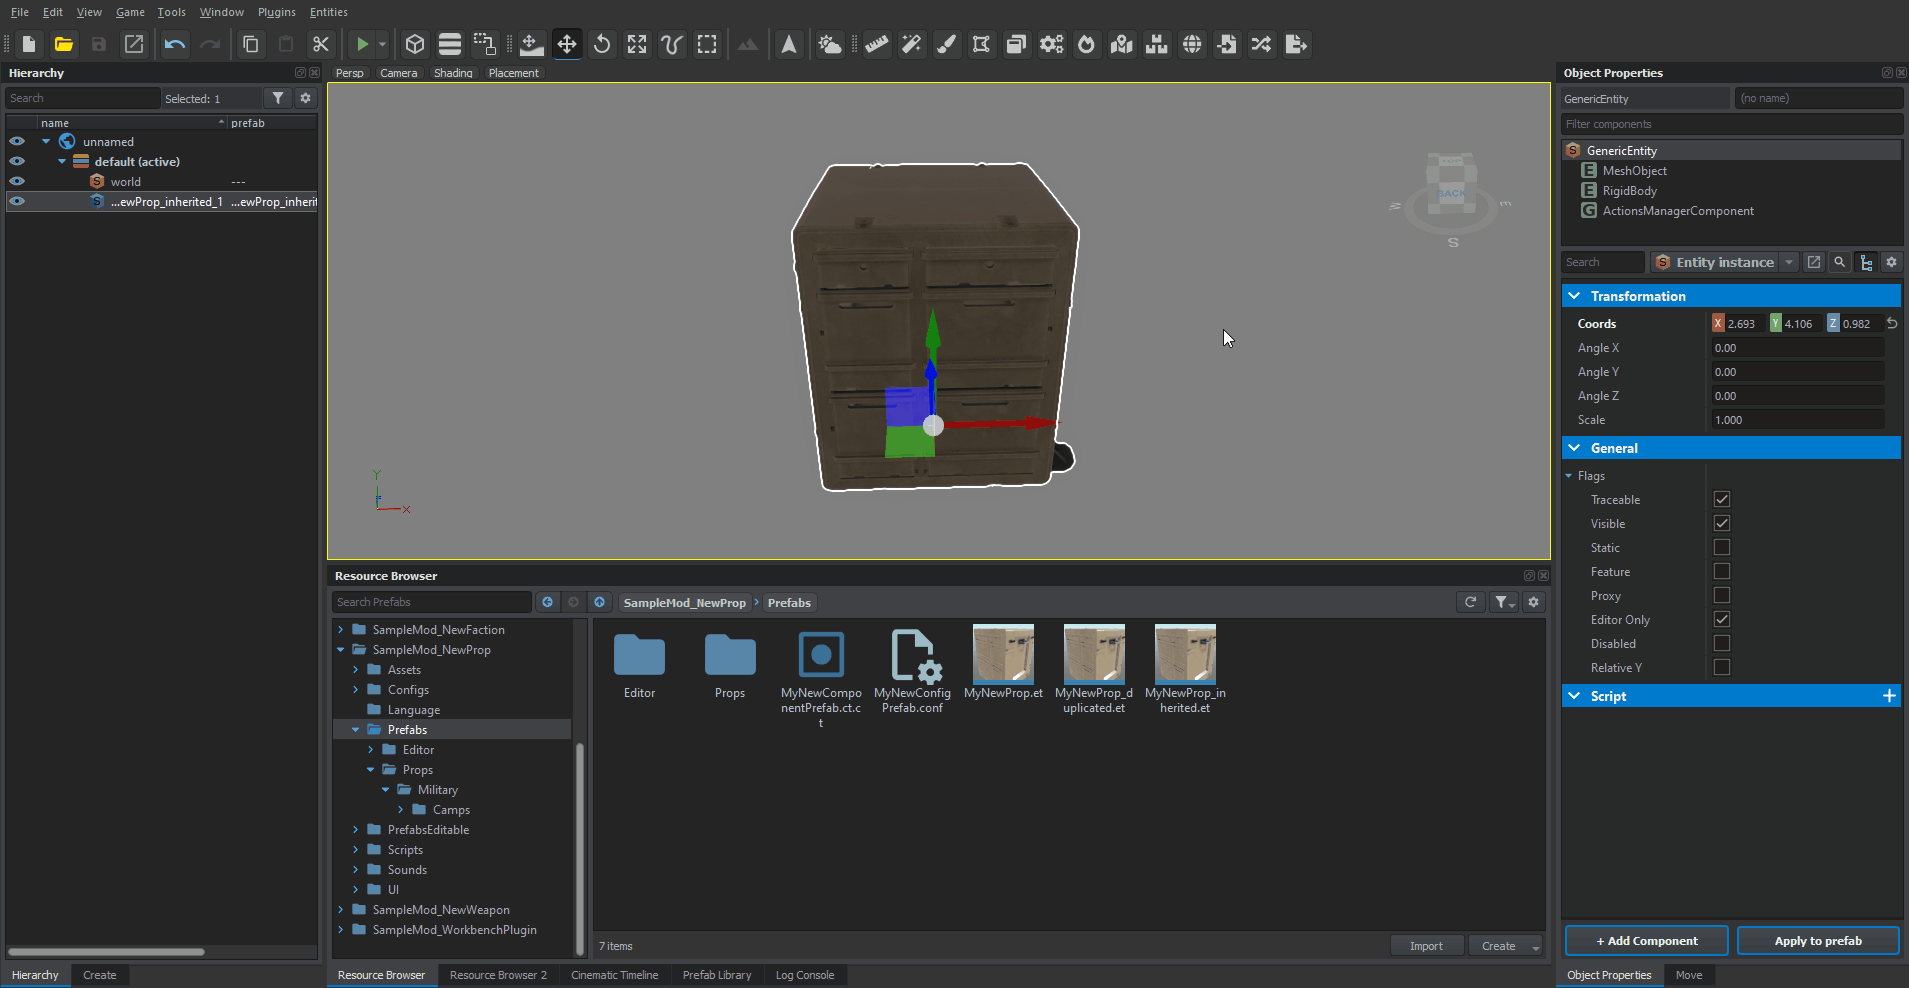This screenshot has width=1909, height=988.
Task: Toggle the Editor Only checkbox
Action: (1721, 620)
